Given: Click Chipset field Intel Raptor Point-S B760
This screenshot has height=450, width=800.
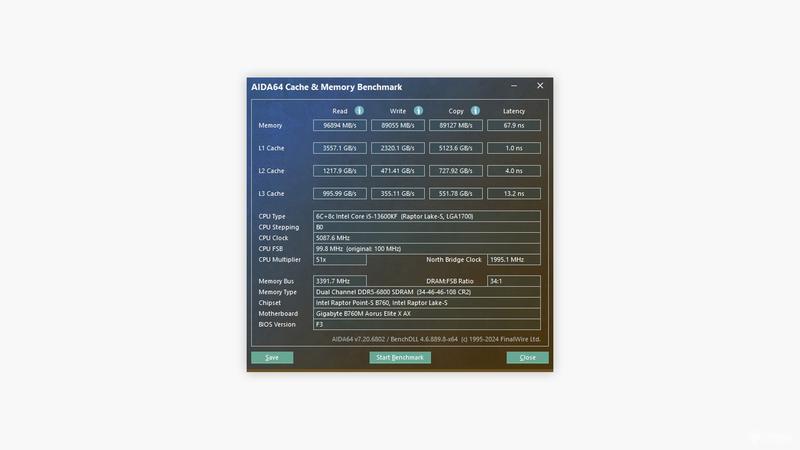Looking at the screenshot, I should coord(427,303).
